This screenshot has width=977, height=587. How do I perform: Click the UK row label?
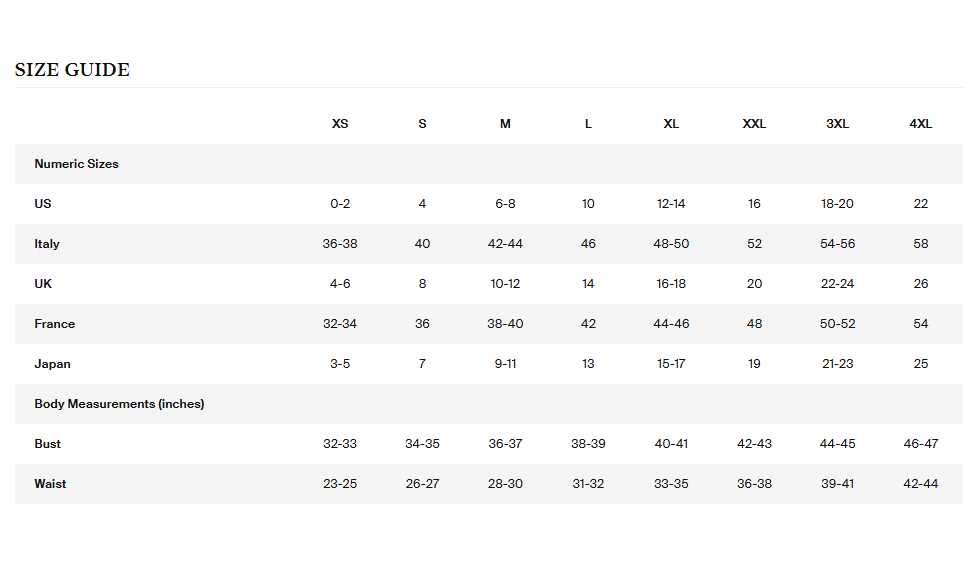coord(43,284)
